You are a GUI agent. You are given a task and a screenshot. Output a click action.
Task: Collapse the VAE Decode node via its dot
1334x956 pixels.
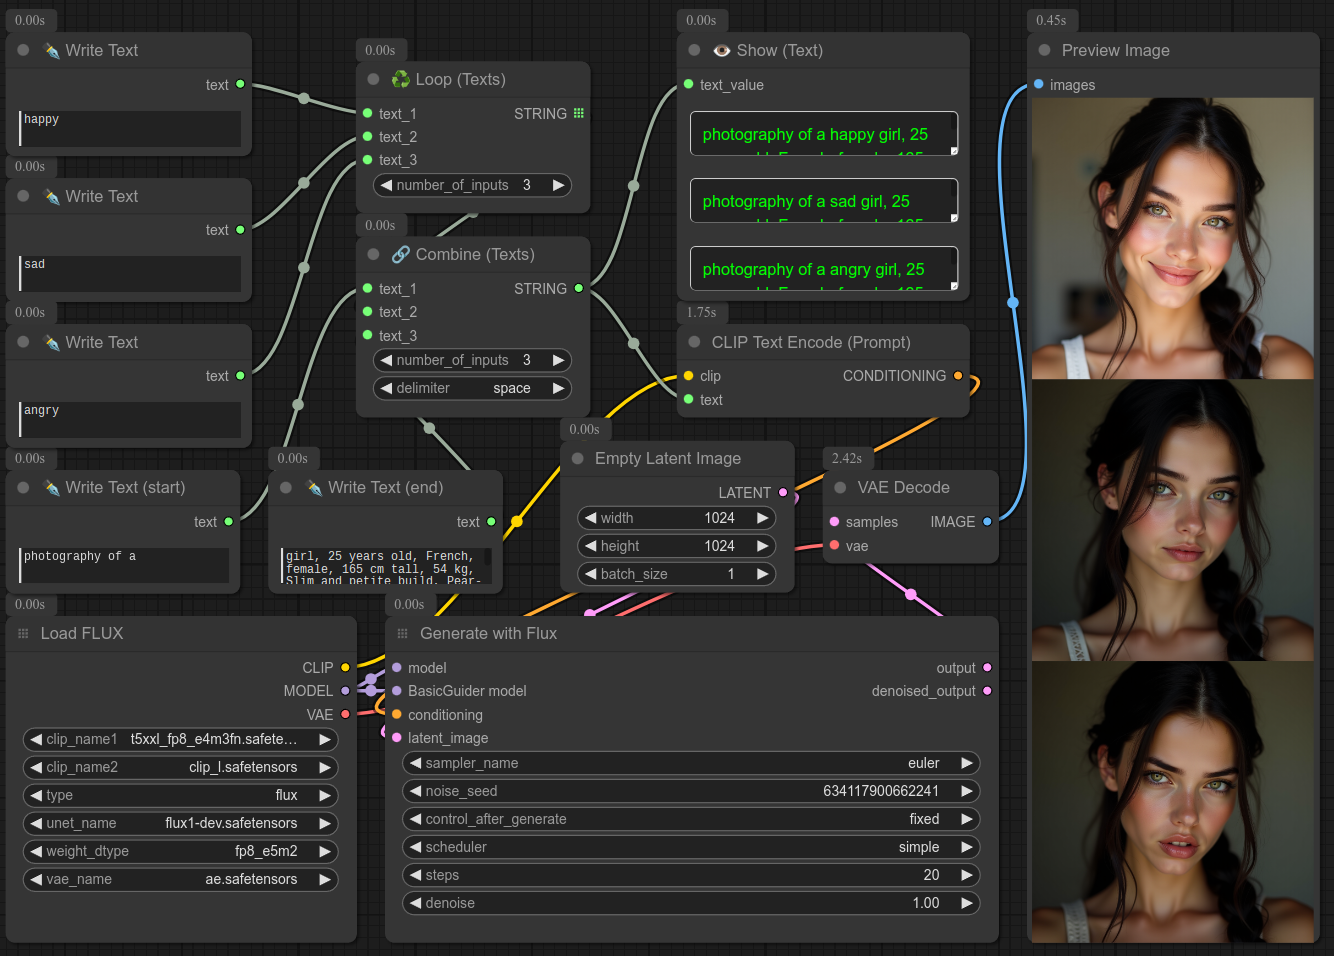[840, 488]
